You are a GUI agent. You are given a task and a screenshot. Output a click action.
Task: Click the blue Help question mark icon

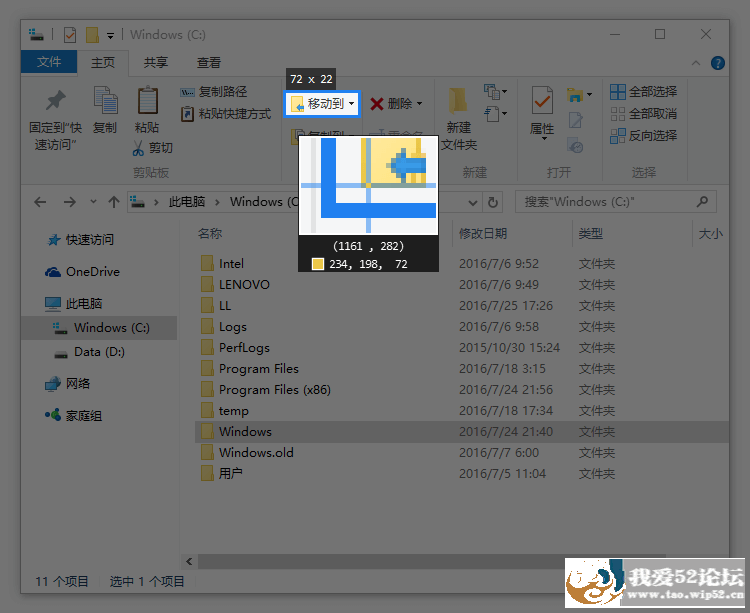tap(717, 63)
